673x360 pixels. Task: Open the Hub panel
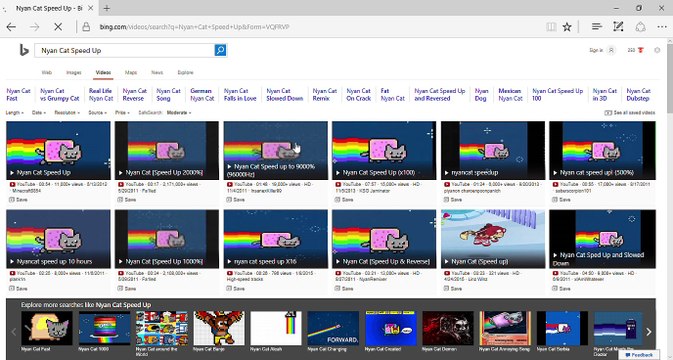pos(597,27)
